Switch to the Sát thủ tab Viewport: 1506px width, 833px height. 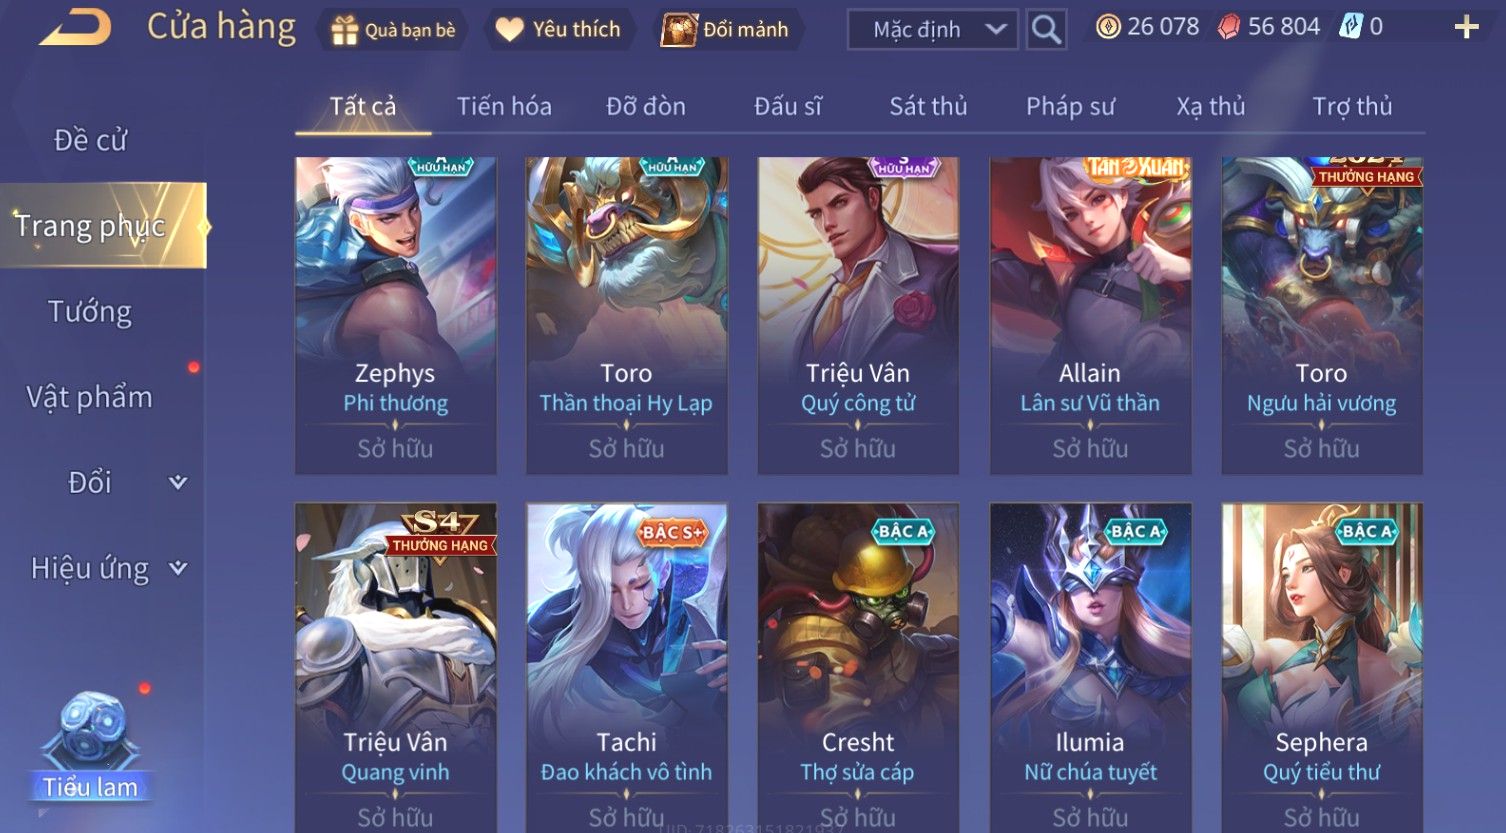tap(928, 106)
